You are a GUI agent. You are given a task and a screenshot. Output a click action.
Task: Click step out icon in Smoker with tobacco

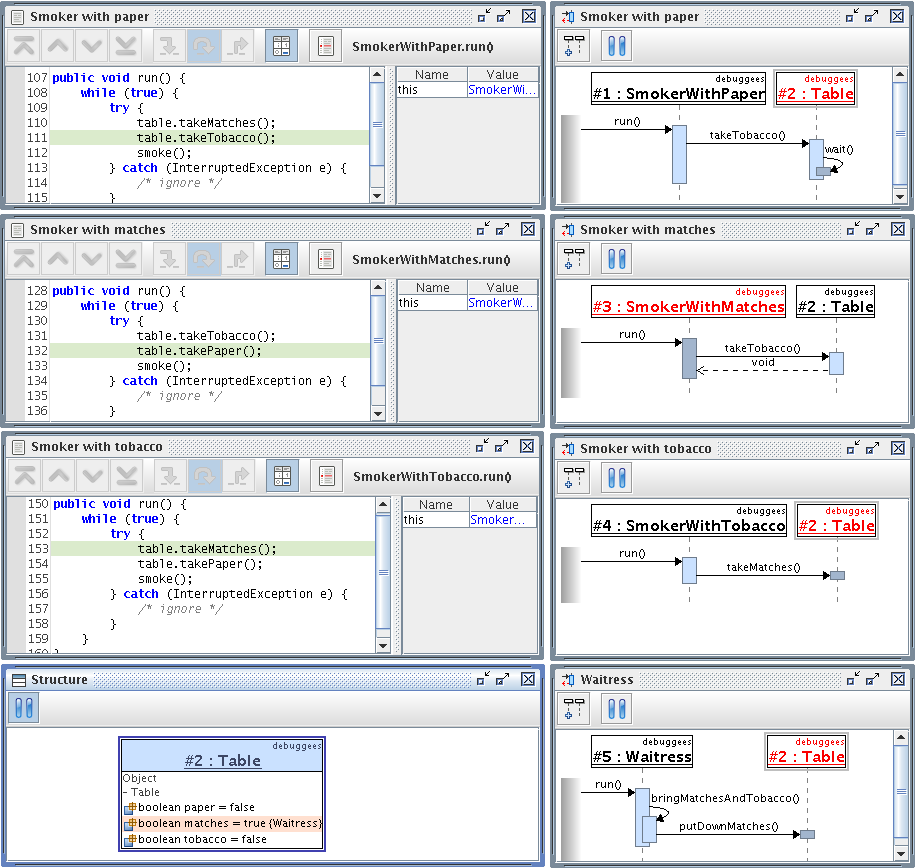239,477
